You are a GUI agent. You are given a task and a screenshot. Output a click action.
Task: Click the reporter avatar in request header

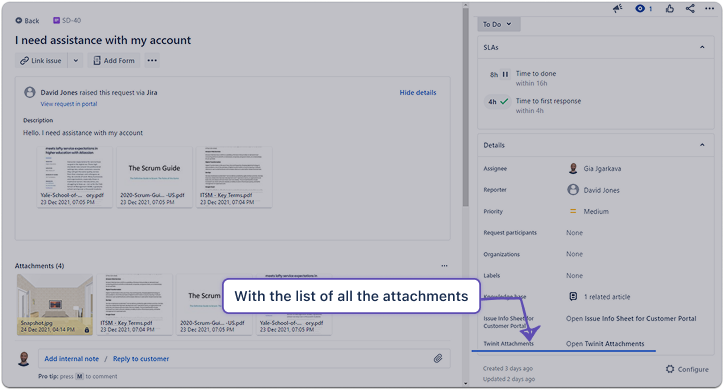point(30,92)
